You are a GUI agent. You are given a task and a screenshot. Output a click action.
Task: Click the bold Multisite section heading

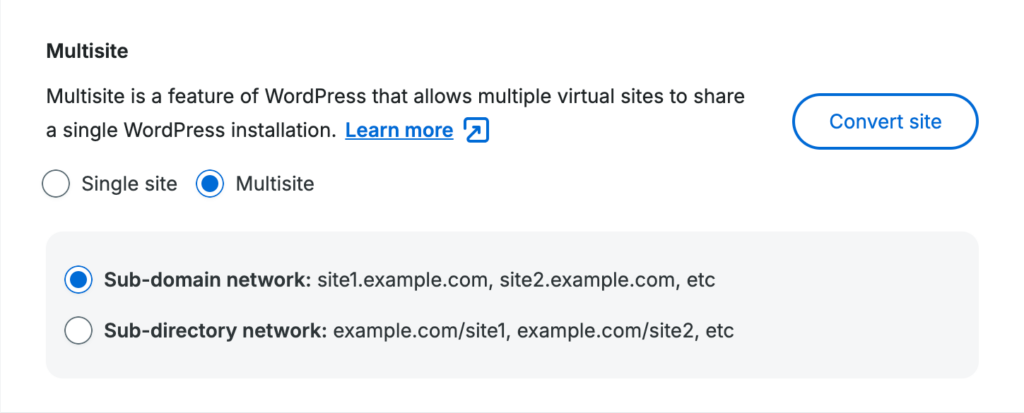[x=88, y=49]
